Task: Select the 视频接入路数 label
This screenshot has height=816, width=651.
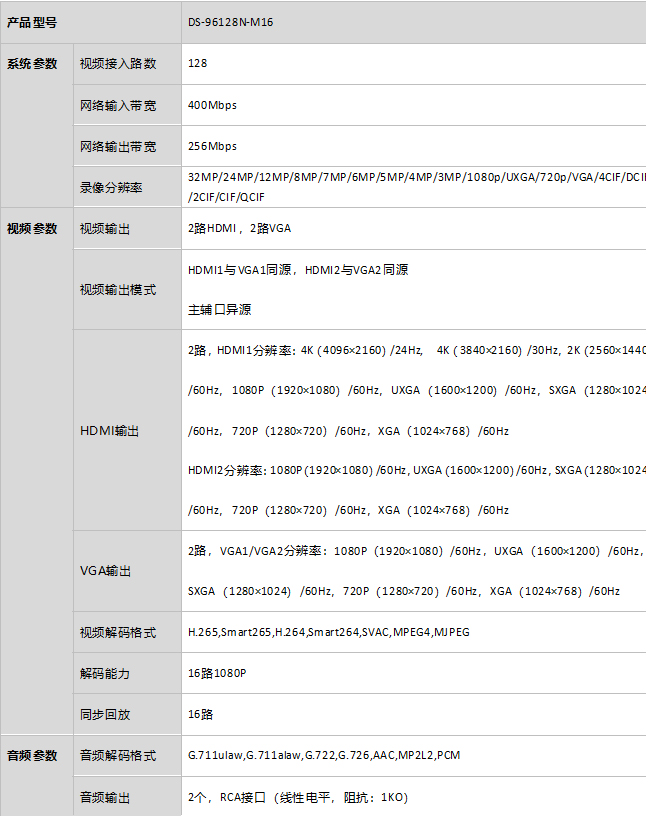Action: point(118,64)
